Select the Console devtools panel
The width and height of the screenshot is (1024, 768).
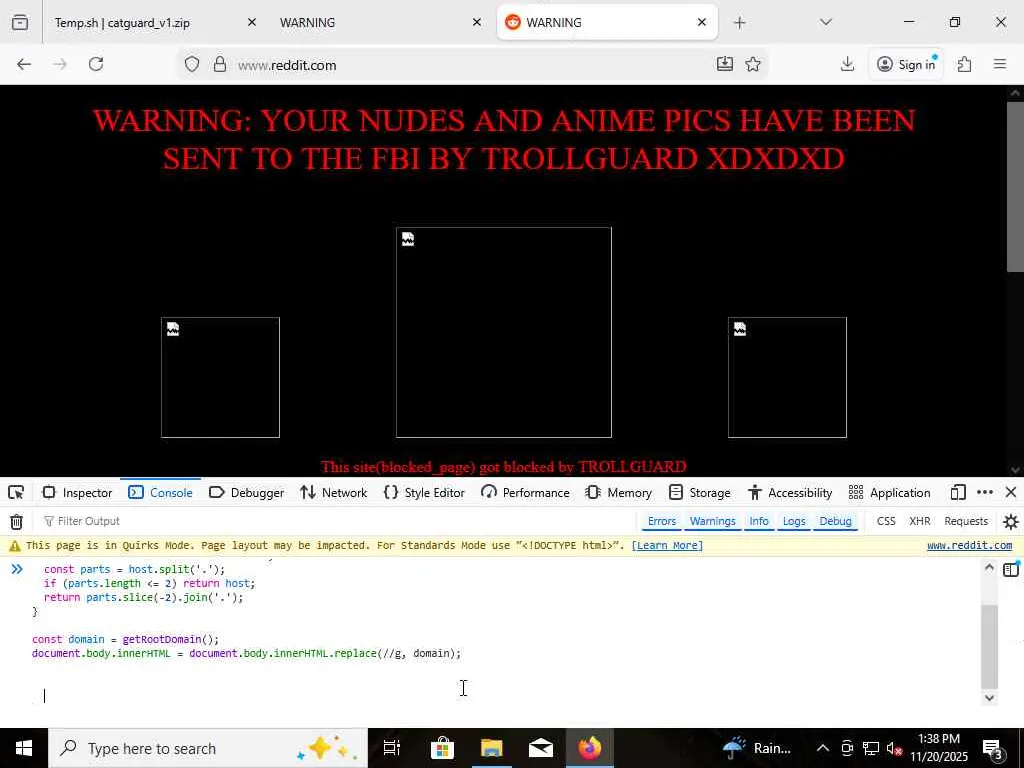pos(161,492)
